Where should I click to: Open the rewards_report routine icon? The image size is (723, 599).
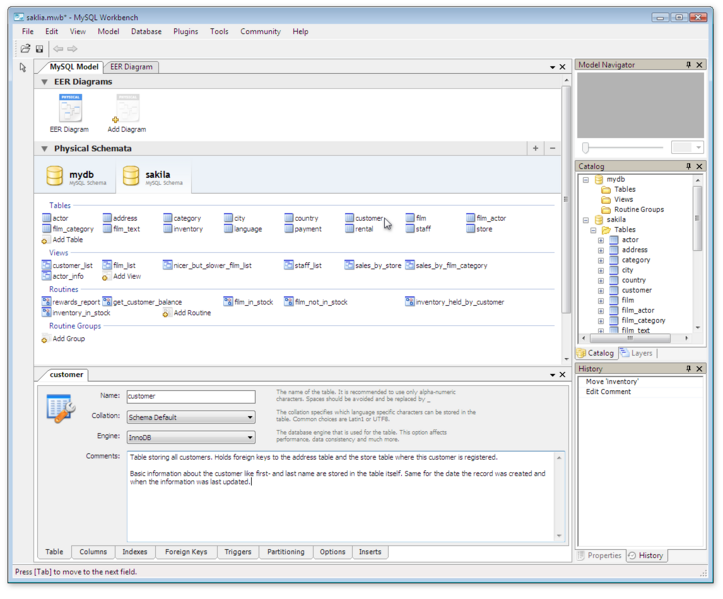[x=46, y=302]
